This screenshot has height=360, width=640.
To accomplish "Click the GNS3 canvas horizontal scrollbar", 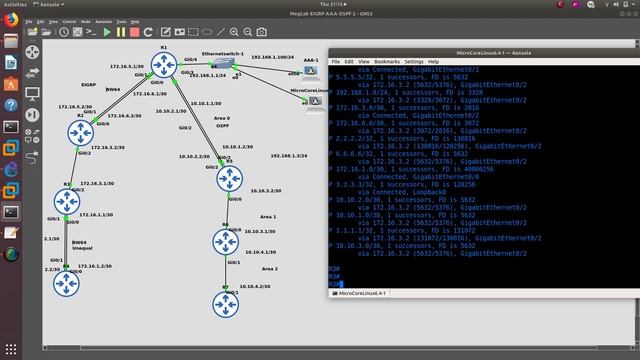I will point(339,348).
